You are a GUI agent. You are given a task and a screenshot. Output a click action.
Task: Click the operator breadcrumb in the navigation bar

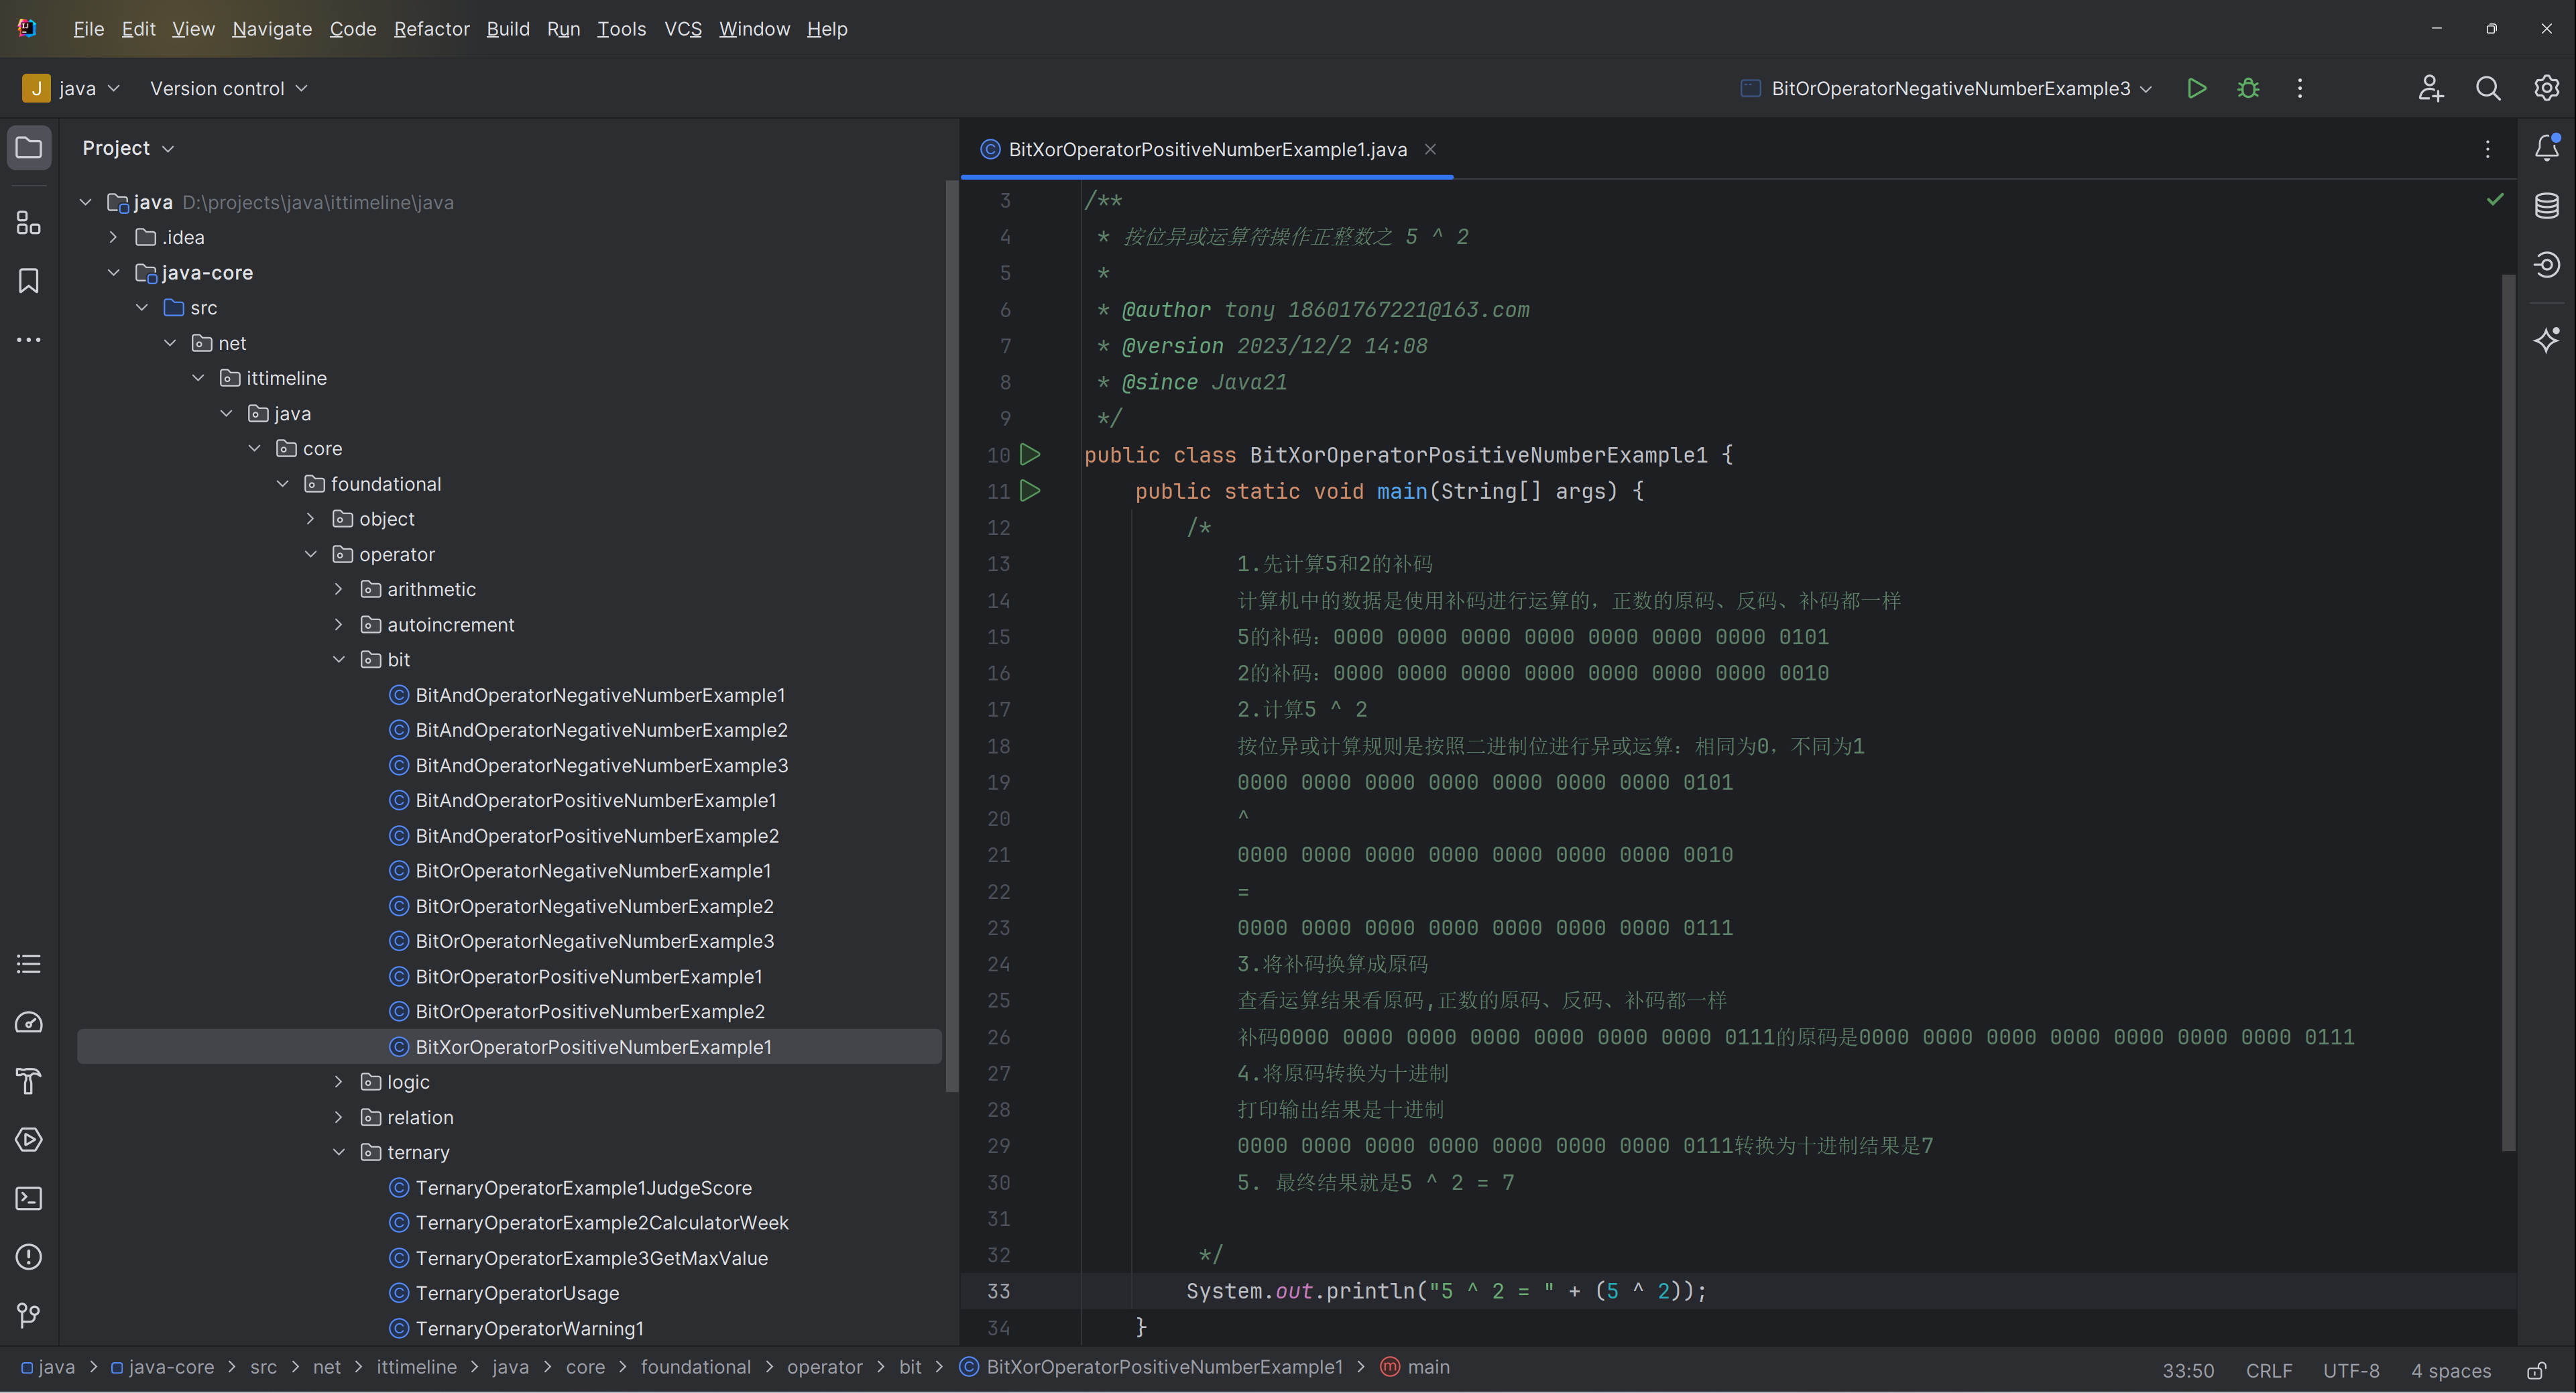824,1366
